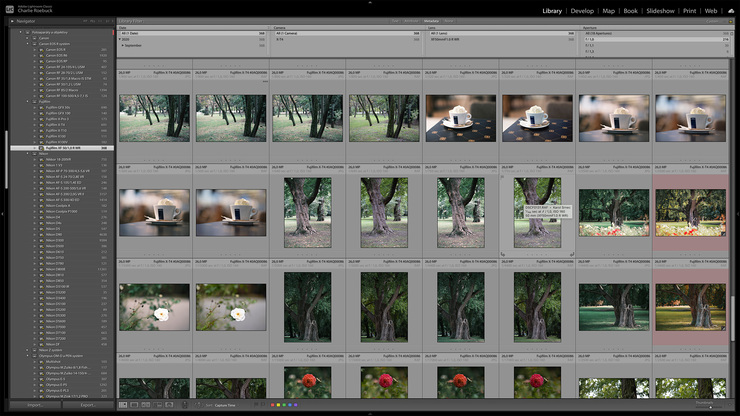Open the Library module
740x416 pixels.
552,11
